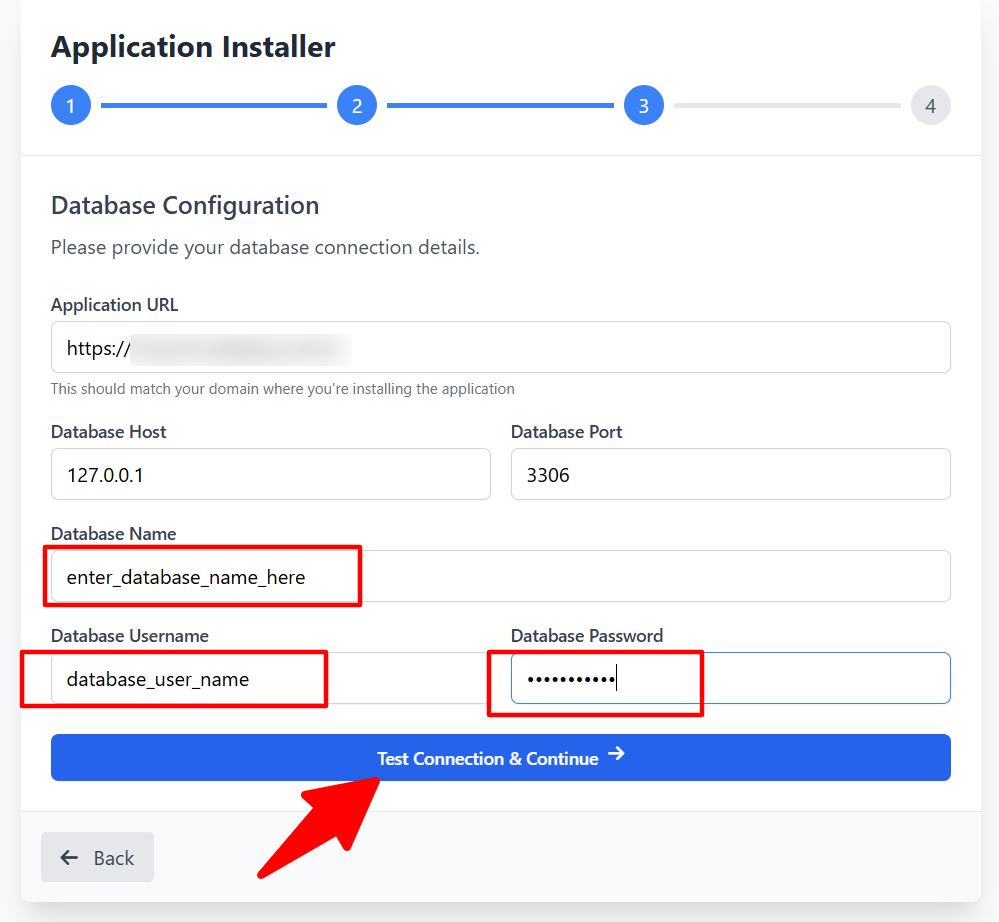Go back using the Back button
The width and height of the screenshot is (999, 922).
(97, 857)
